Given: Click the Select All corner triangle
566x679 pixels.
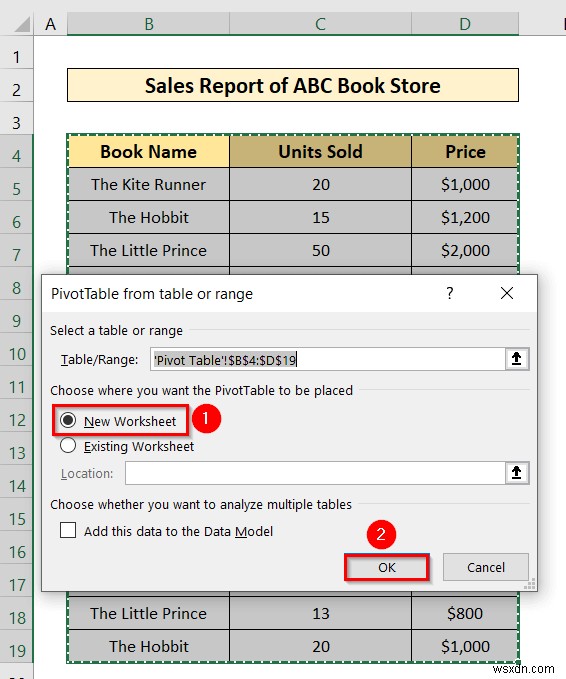Looking at the screenshot, I should click(22, 24).
